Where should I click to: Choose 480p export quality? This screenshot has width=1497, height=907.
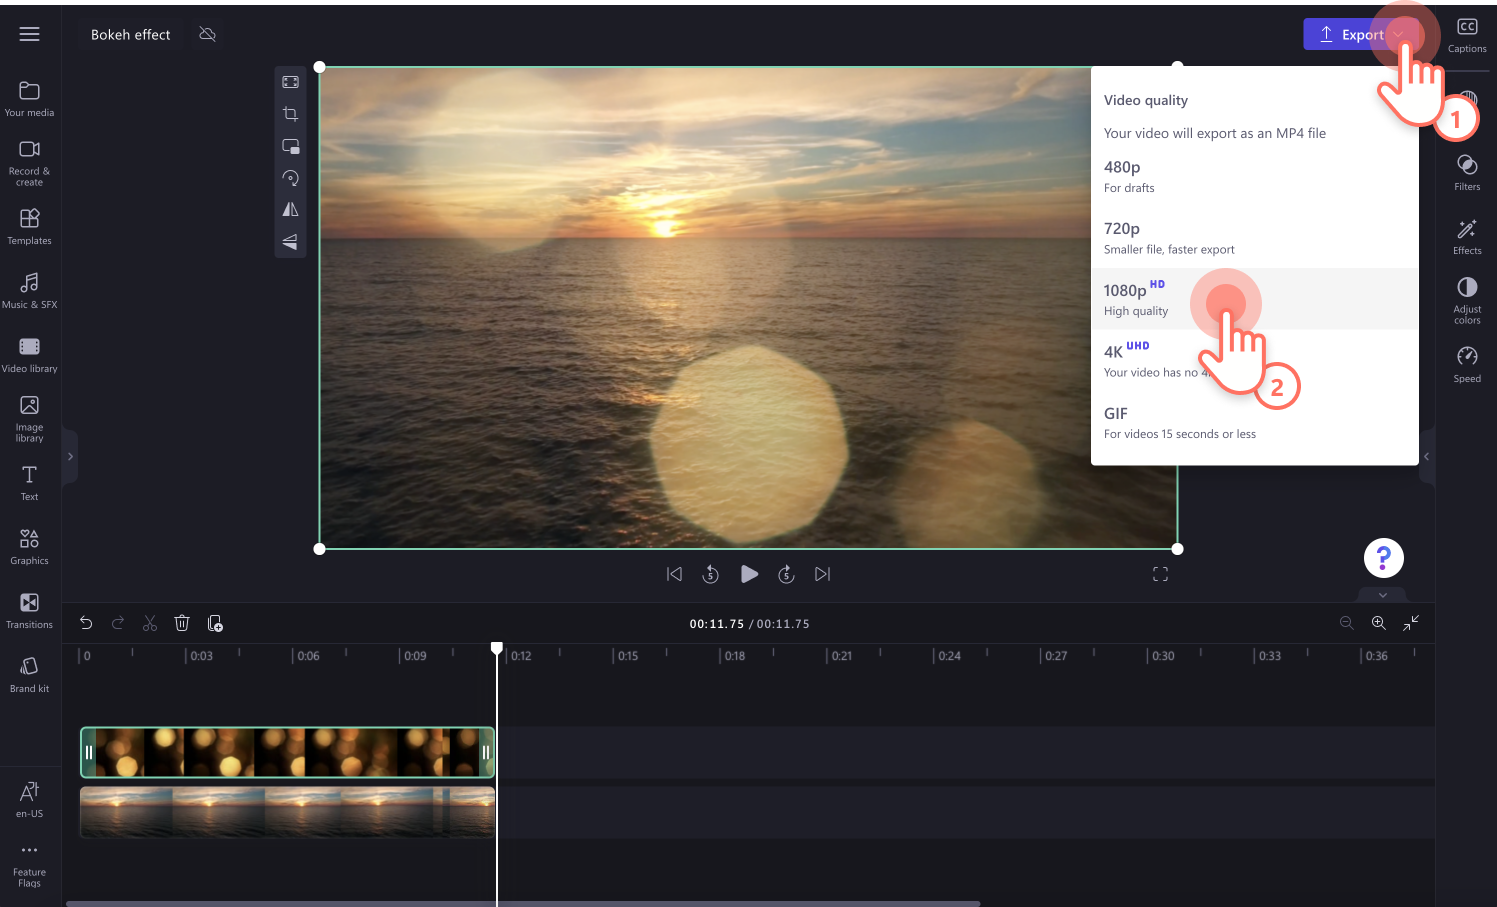[x=1255, y=176]
